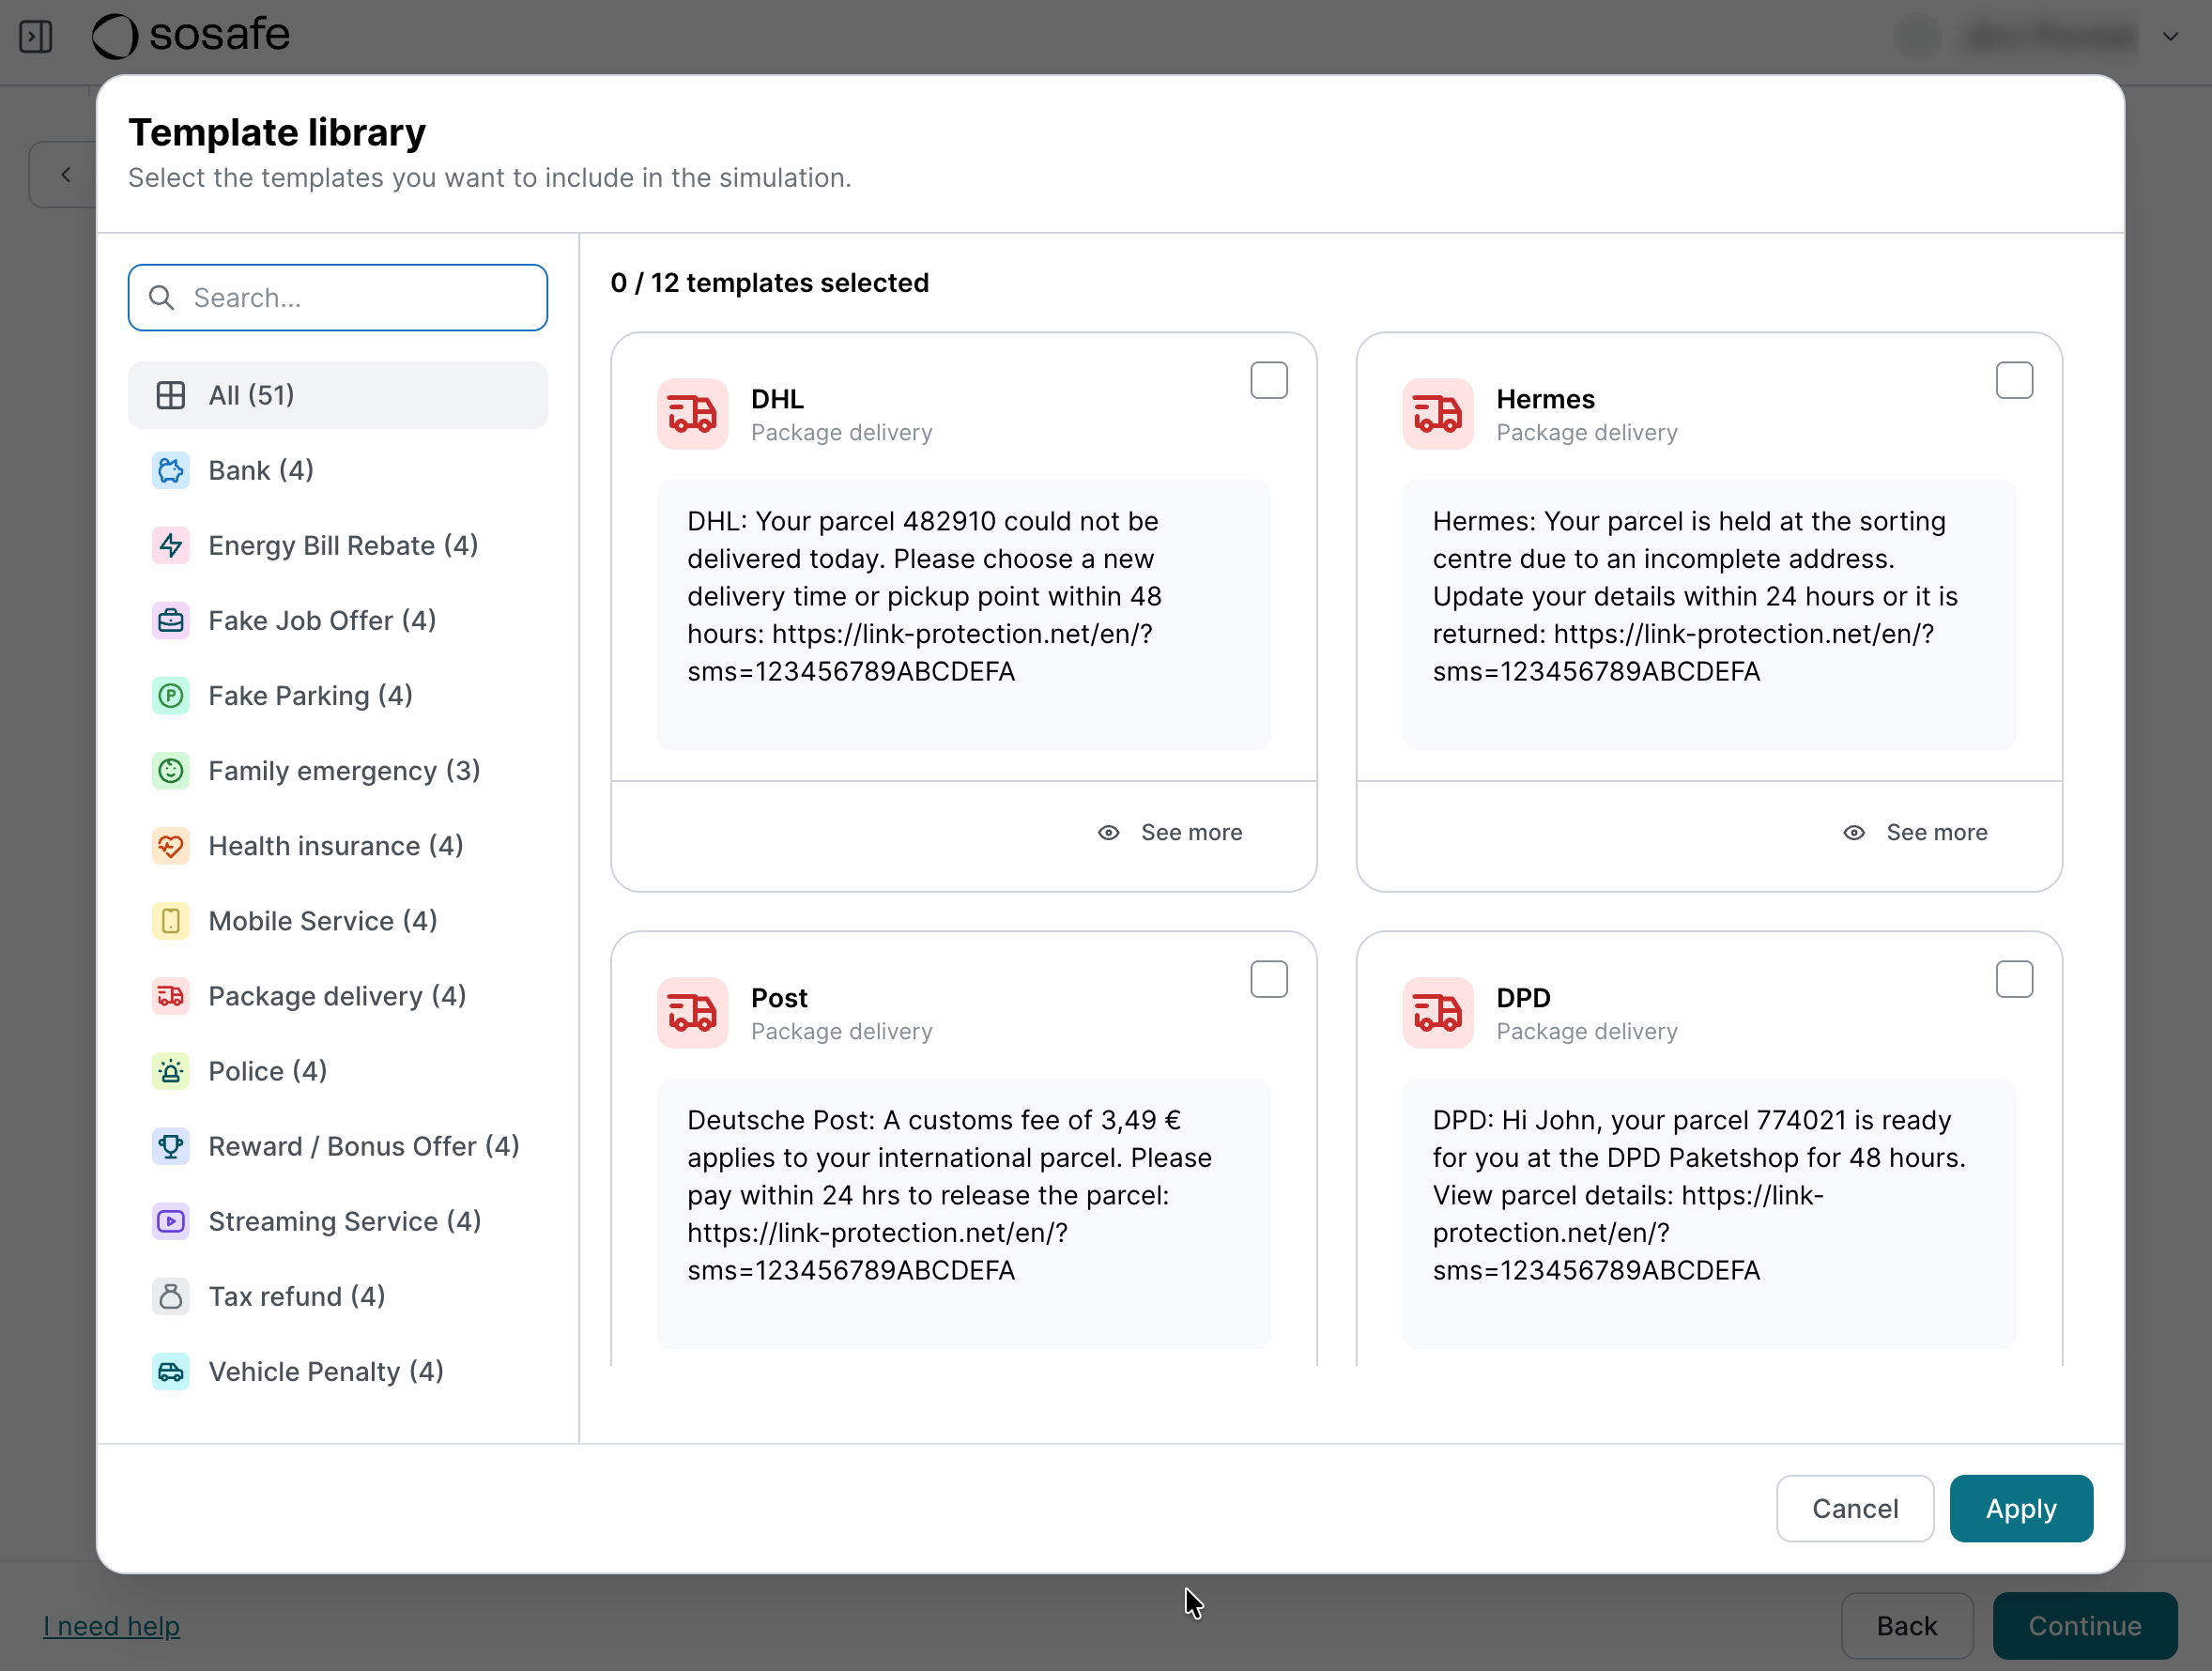
Task: Open Mobile Service (4) category
Action: point(337,921)
